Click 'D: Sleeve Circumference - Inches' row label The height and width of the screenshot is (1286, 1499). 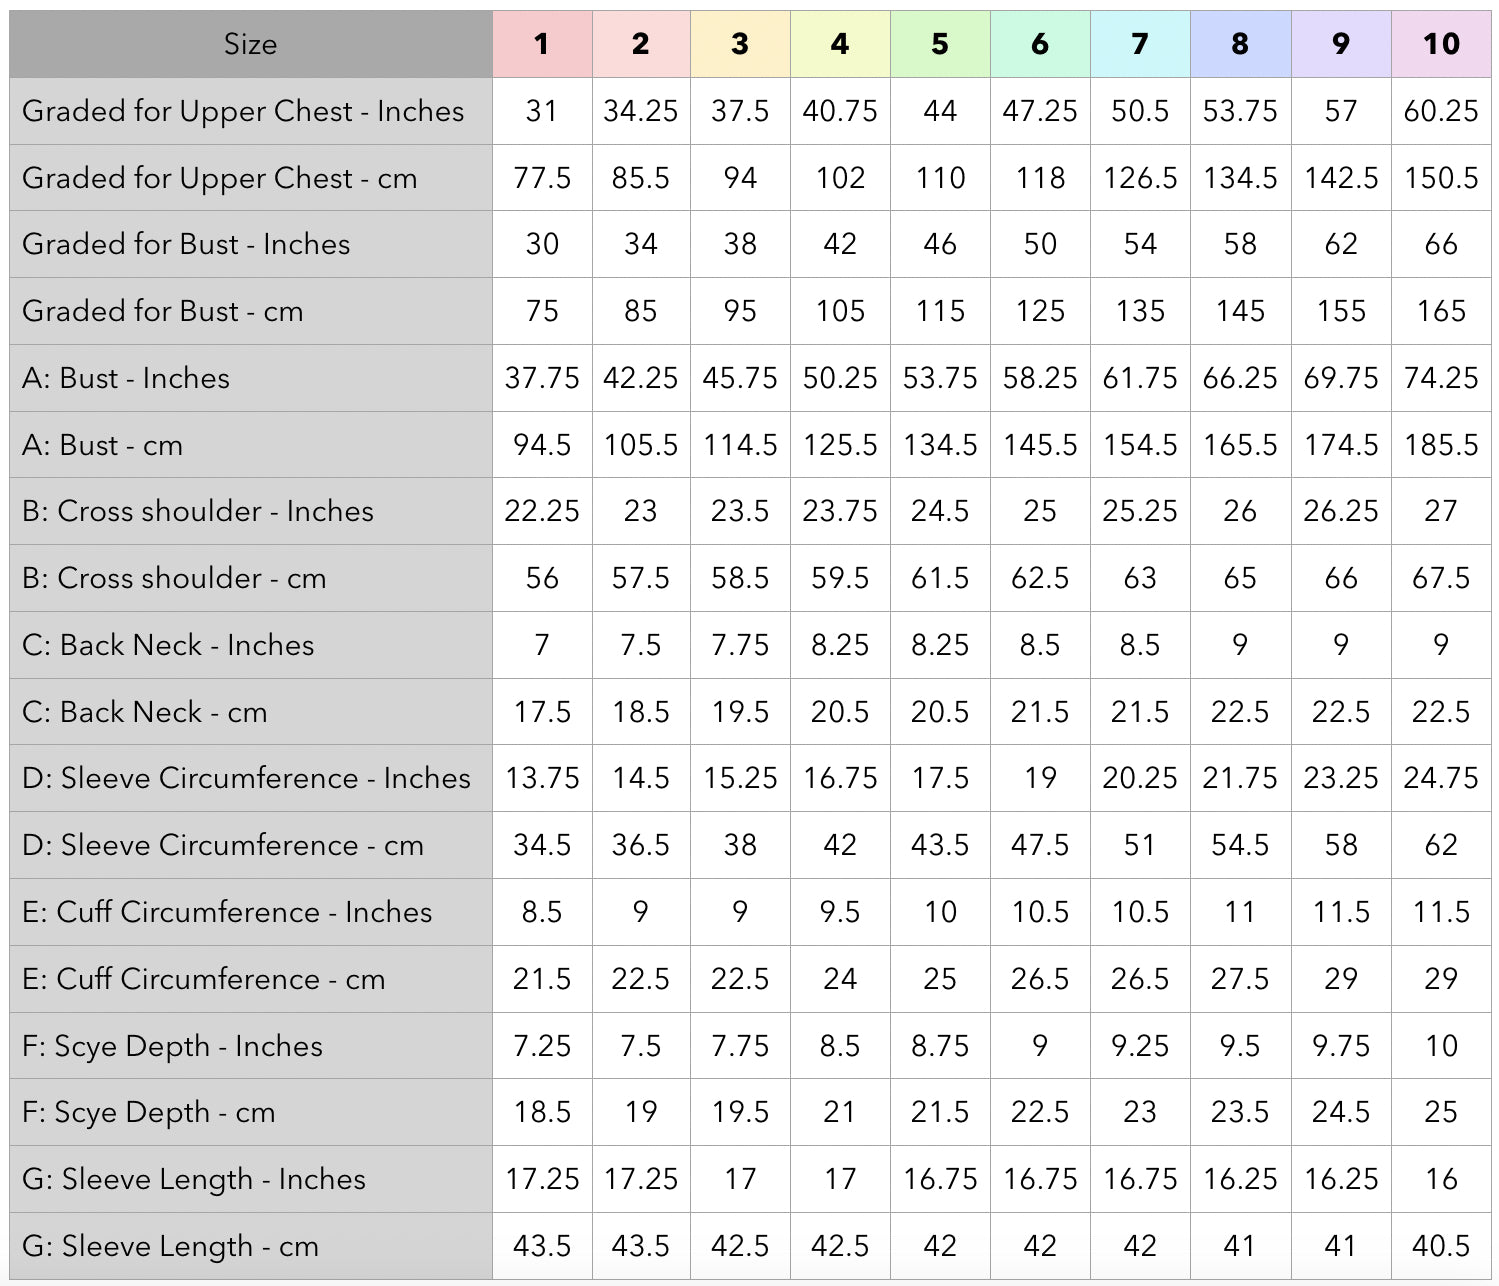246,778
